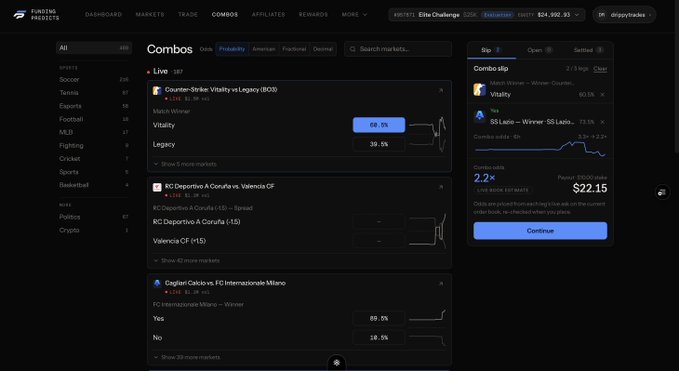Click the Live section heading
679x371 pixels.
pyautogui.click(x=160, y=71)
